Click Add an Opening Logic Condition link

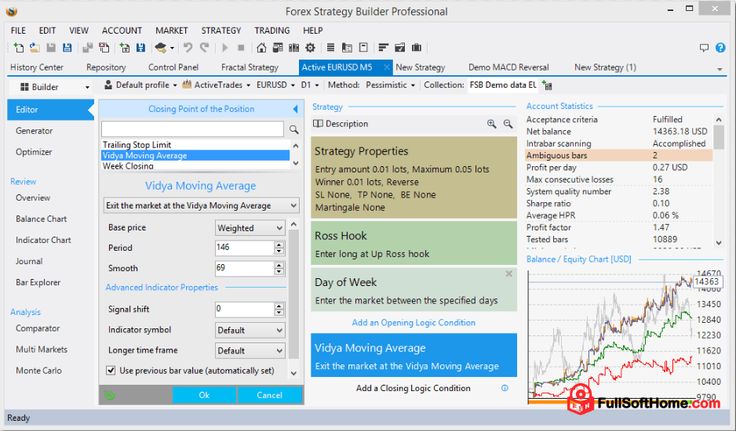(414, 323)
